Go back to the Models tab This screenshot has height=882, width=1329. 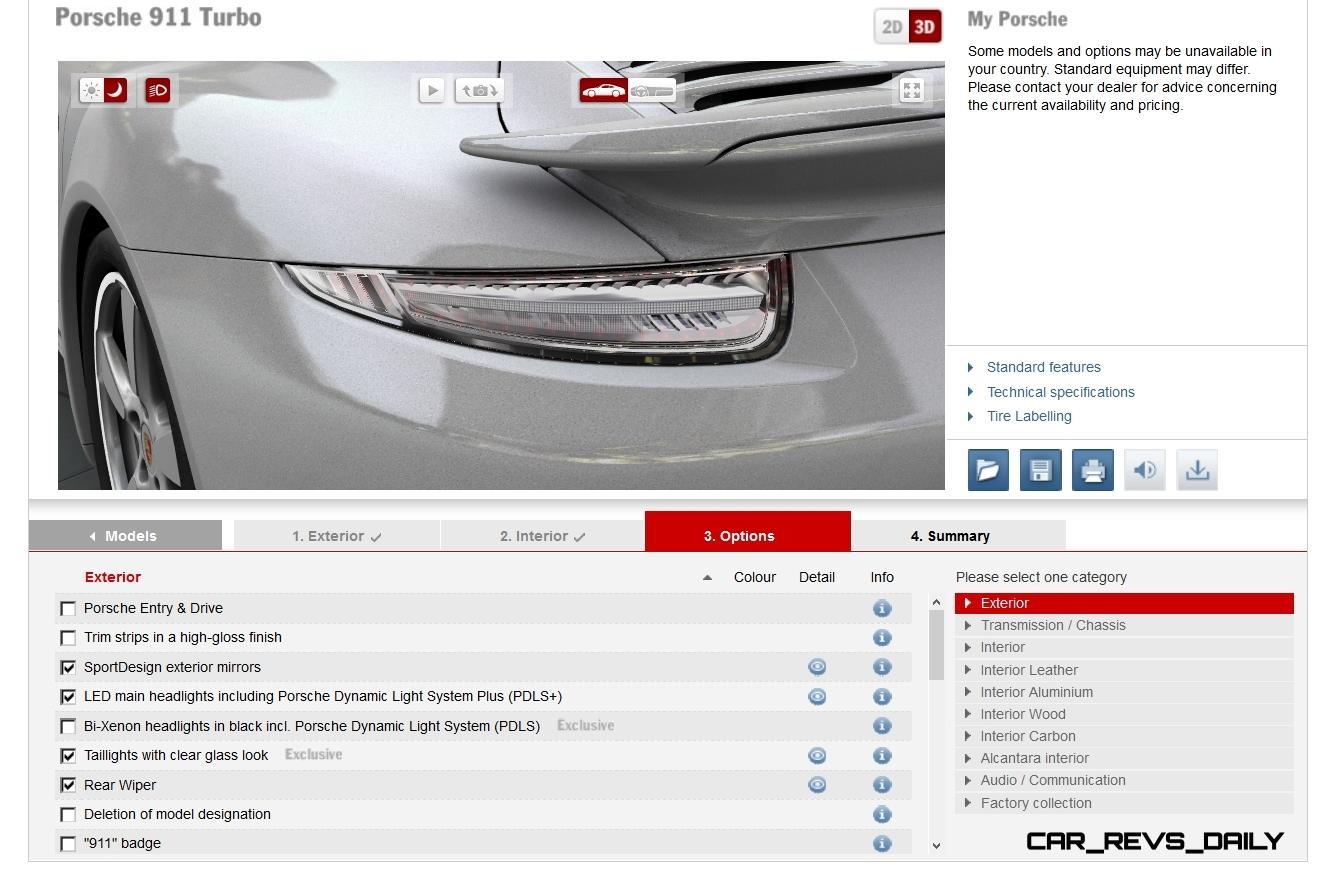pyautogui.click(x=125, y=535)
